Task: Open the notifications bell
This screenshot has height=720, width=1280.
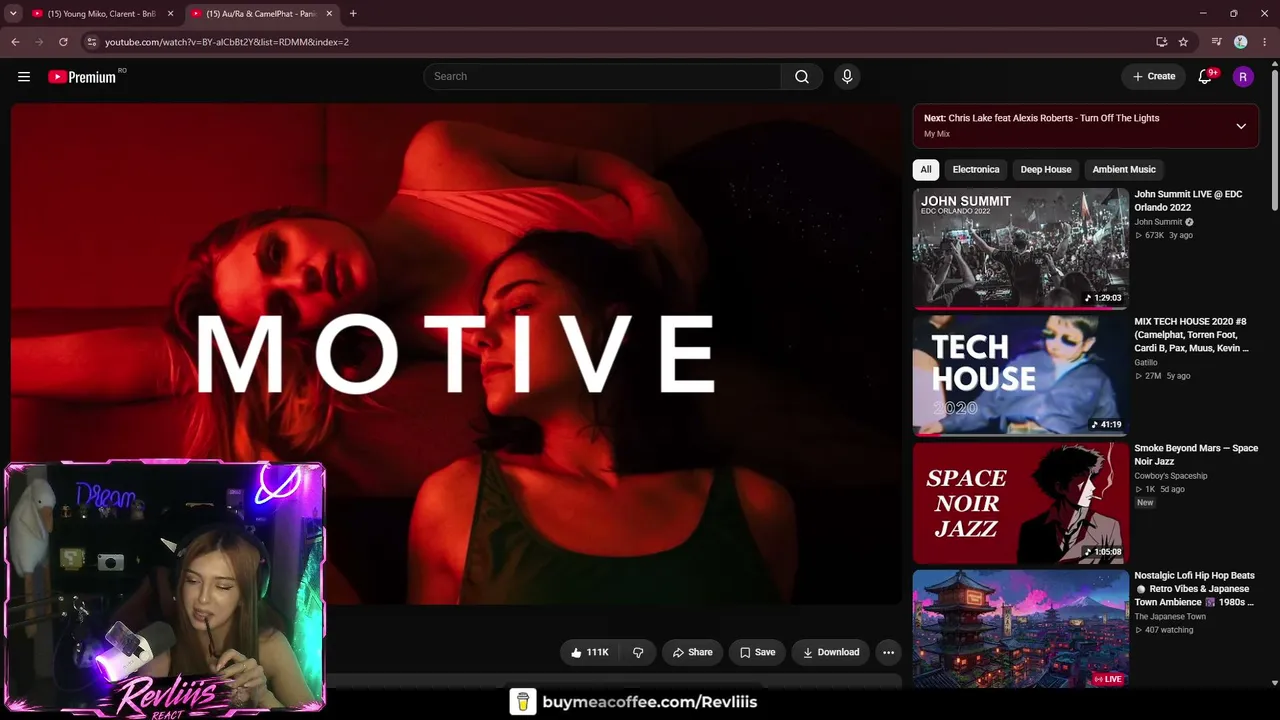Action: (x=1206, y=77)
